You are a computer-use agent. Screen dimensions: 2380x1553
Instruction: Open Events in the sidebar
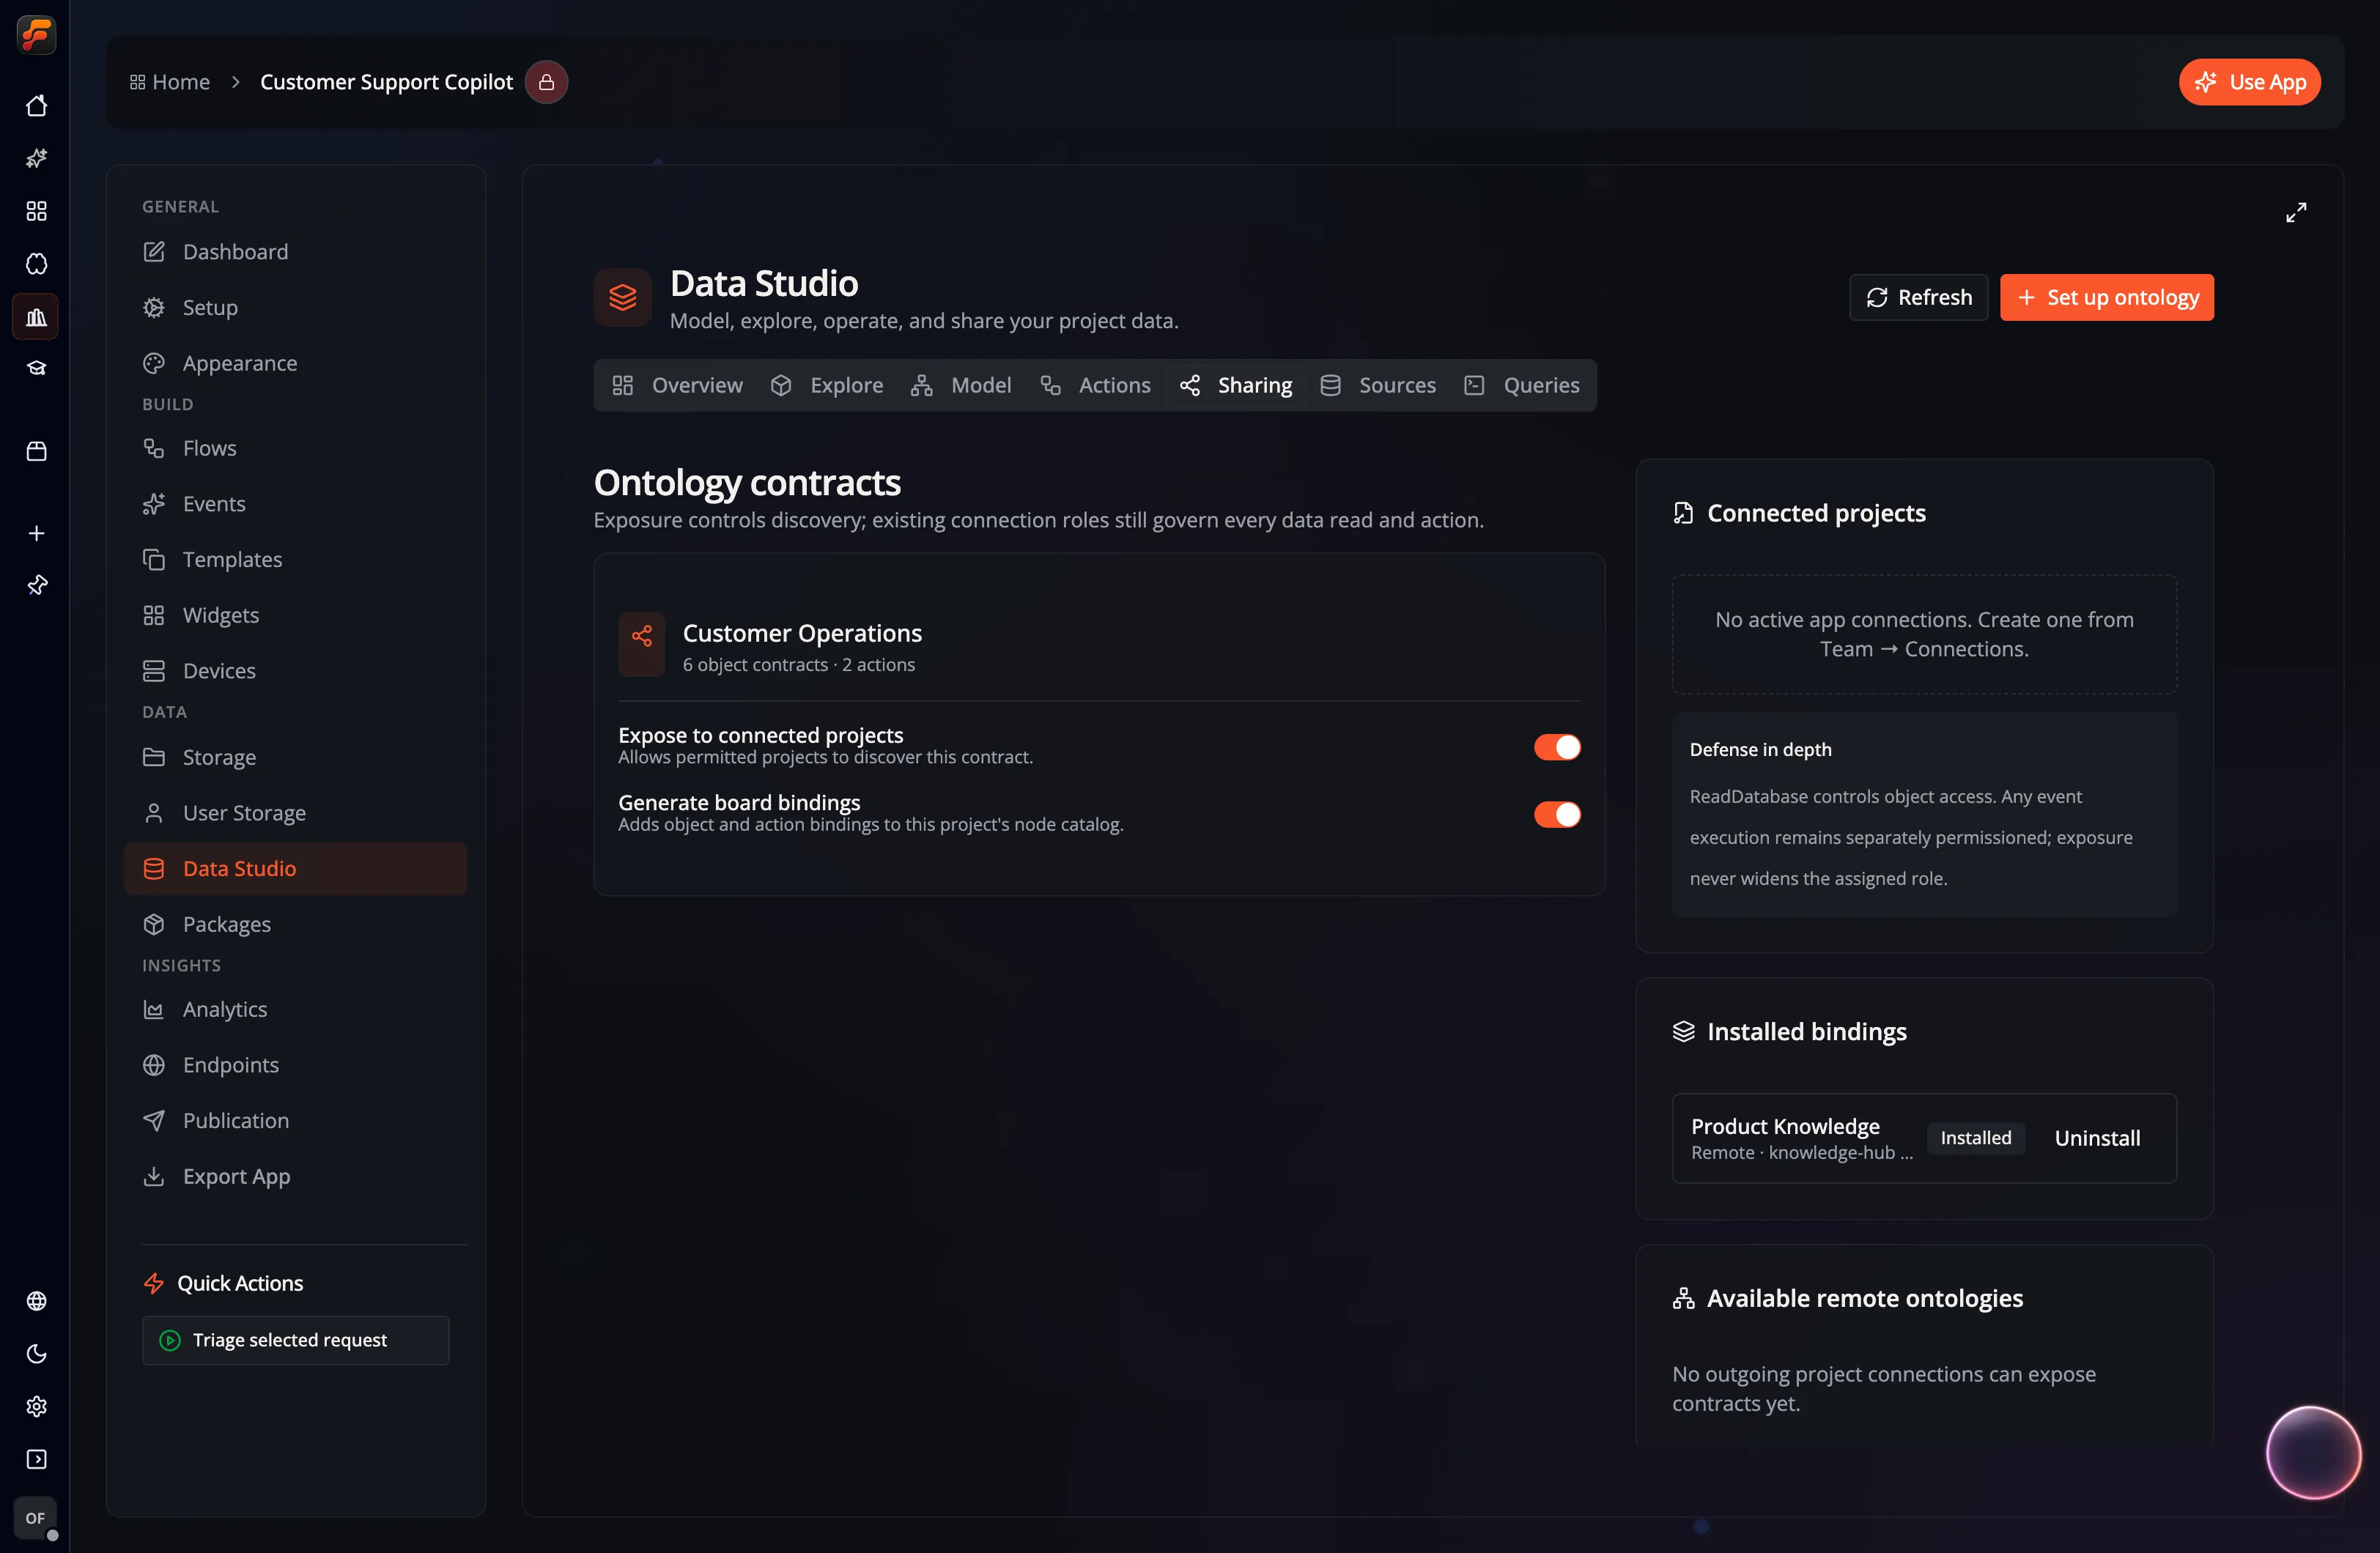295,504
